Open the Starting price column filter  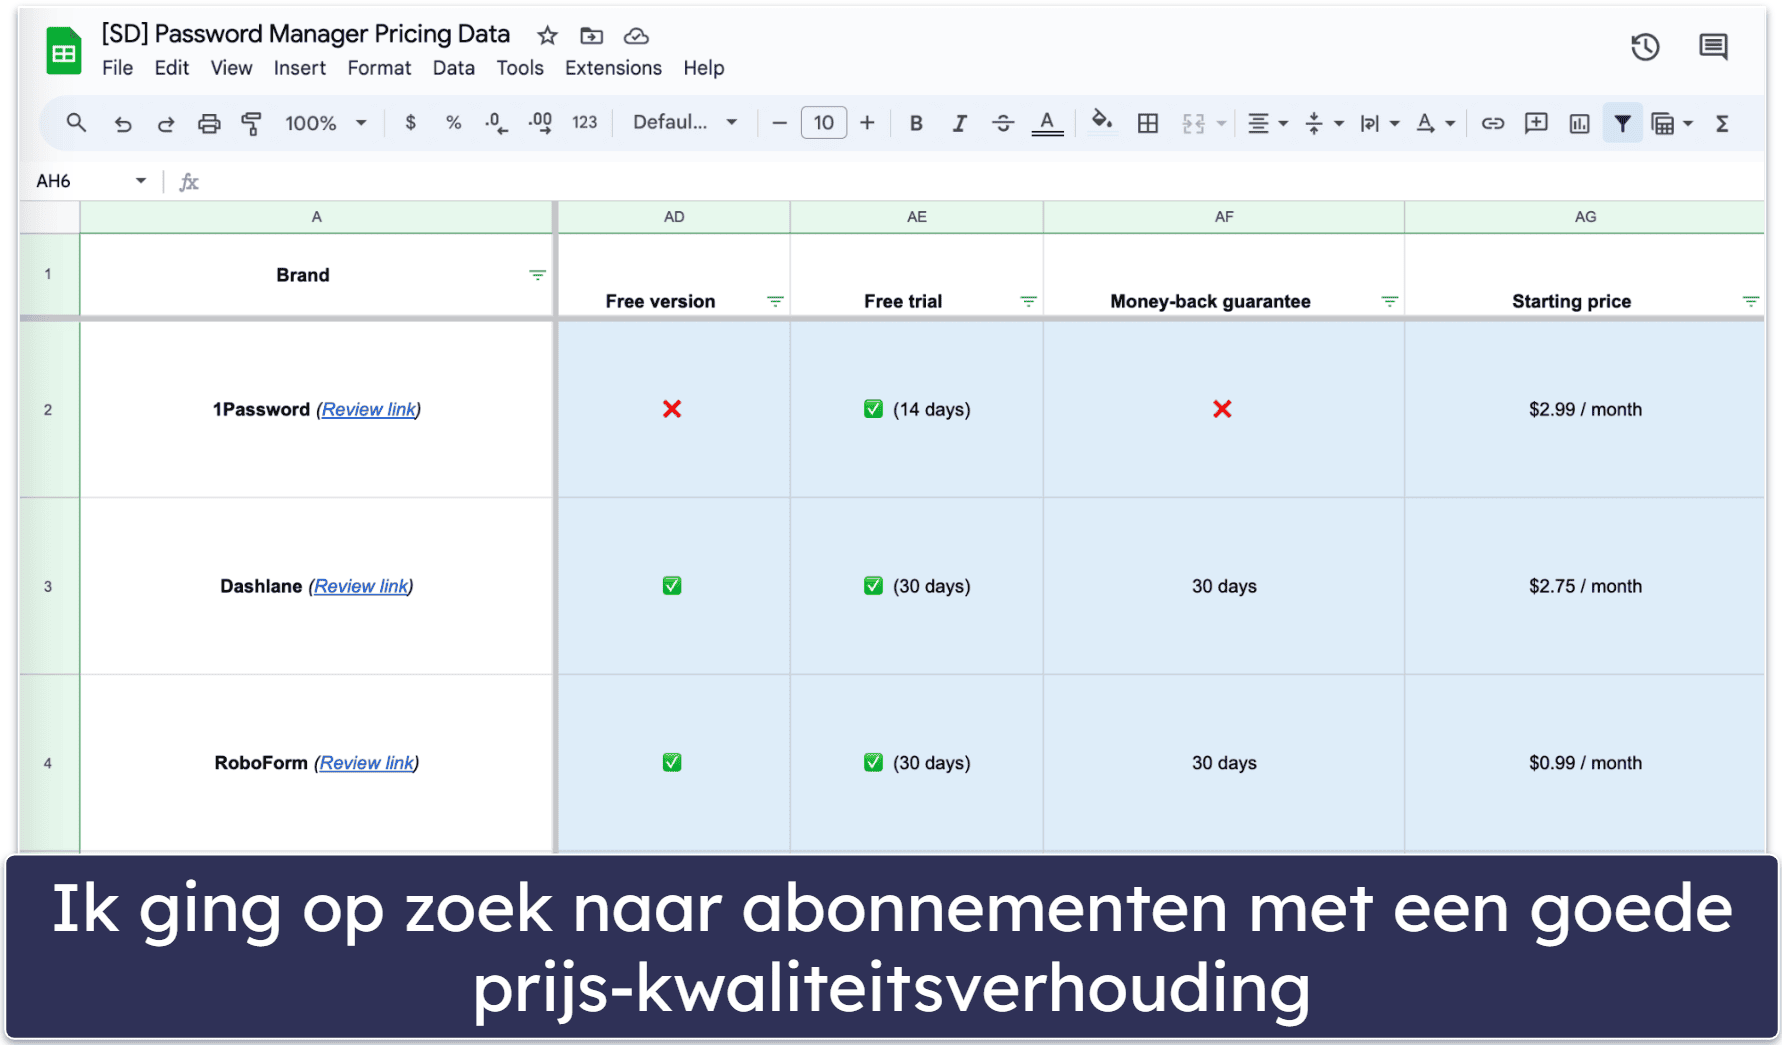pyautogui.click(x=1750, y=301)
